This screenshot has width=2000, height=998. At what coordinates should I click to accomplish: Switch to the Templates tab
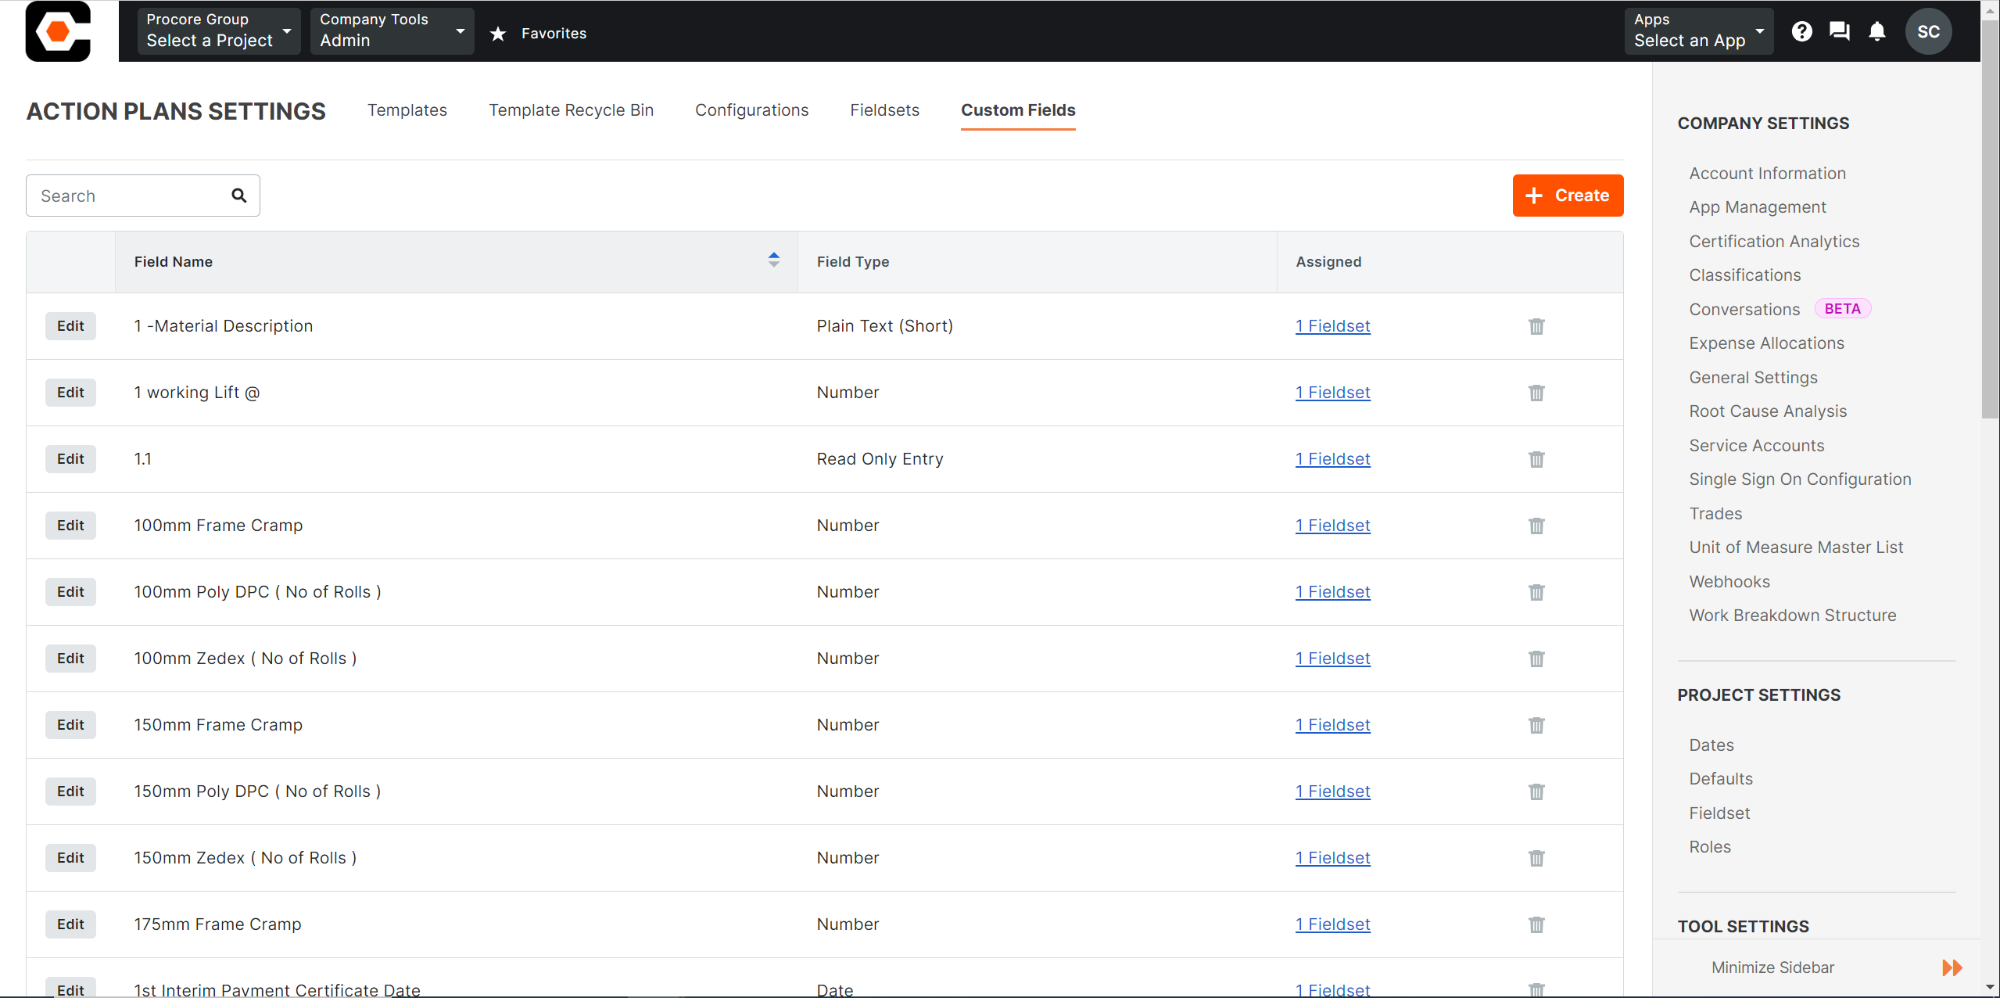[407, 110]
